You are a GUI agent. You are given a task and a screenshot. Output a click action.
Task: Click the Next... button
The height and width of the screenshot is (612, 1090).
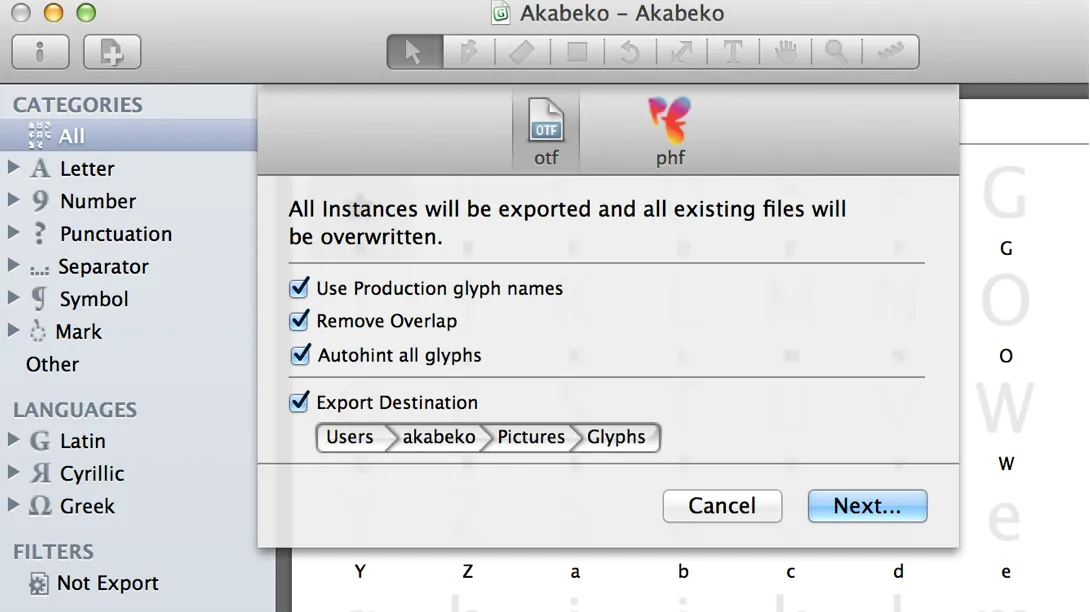click(x=867, y=506)
